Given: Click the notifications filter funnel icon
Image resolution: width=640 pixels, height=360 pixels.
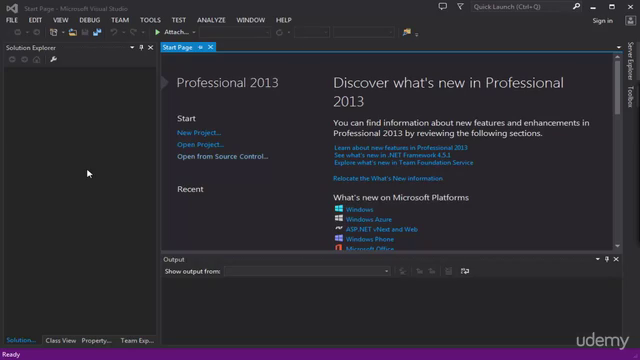Looking at the screenshot, I should pos(460,7).
